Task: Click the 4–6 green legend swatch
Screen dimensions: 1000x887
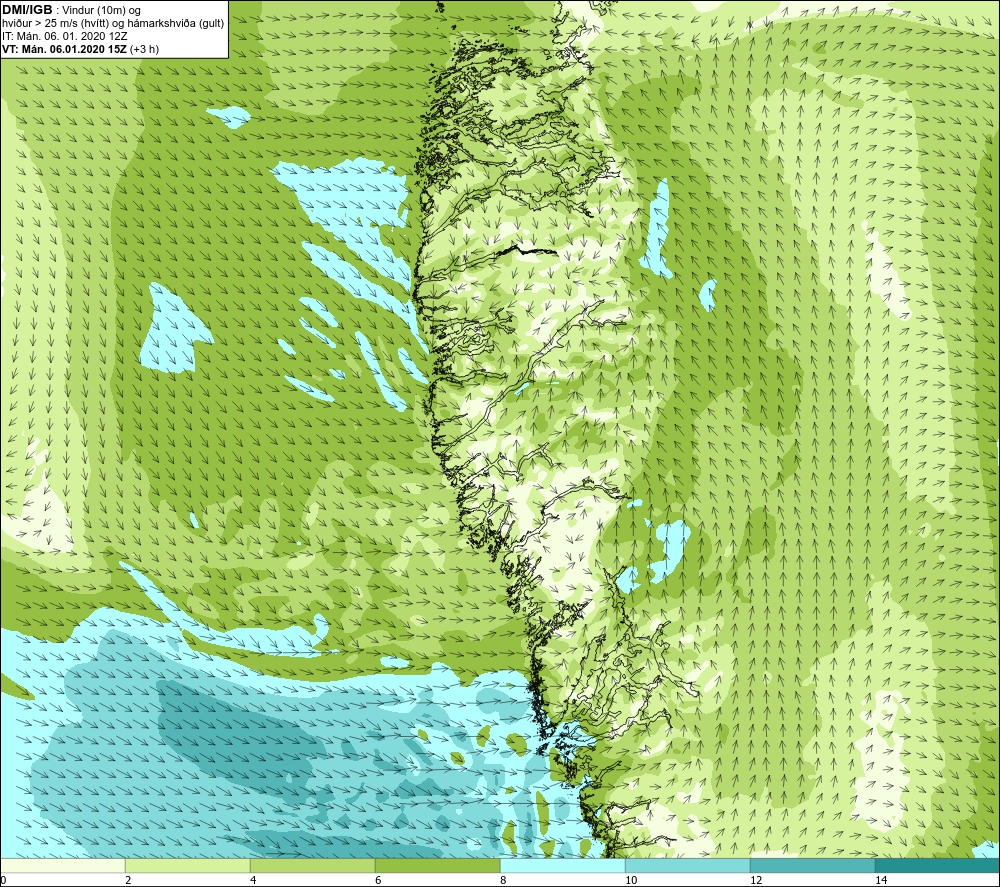Action: (x=312, y=865)
